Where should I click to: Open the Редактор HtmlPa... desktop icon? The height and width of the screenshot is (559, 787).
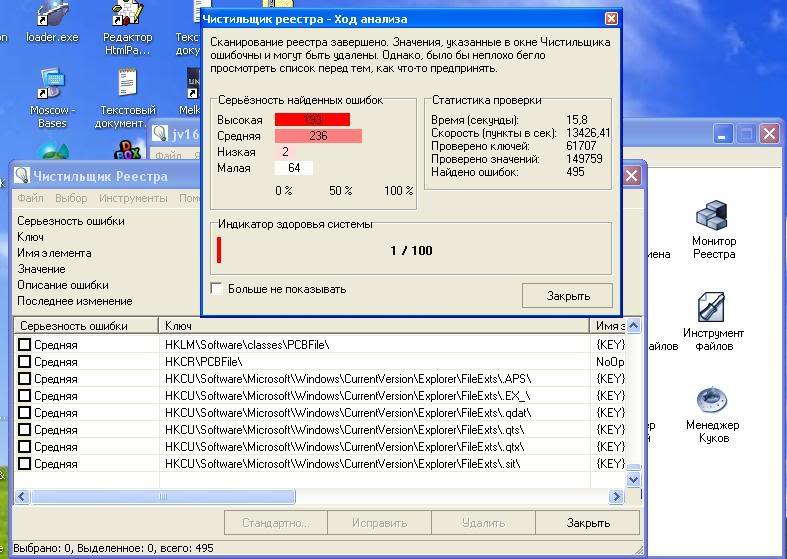pos(127,28)
